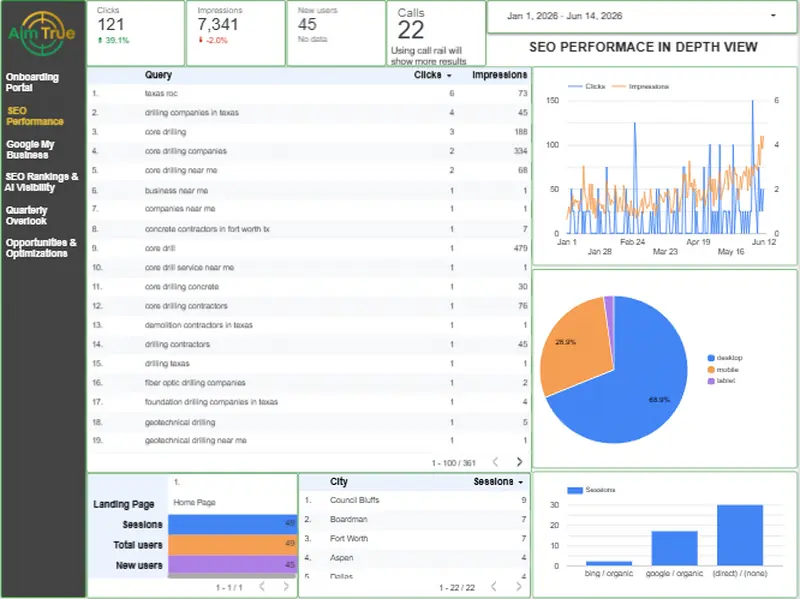
Task: Select 'demolition contractors in texas' row
Action: (x=309, y=325)
